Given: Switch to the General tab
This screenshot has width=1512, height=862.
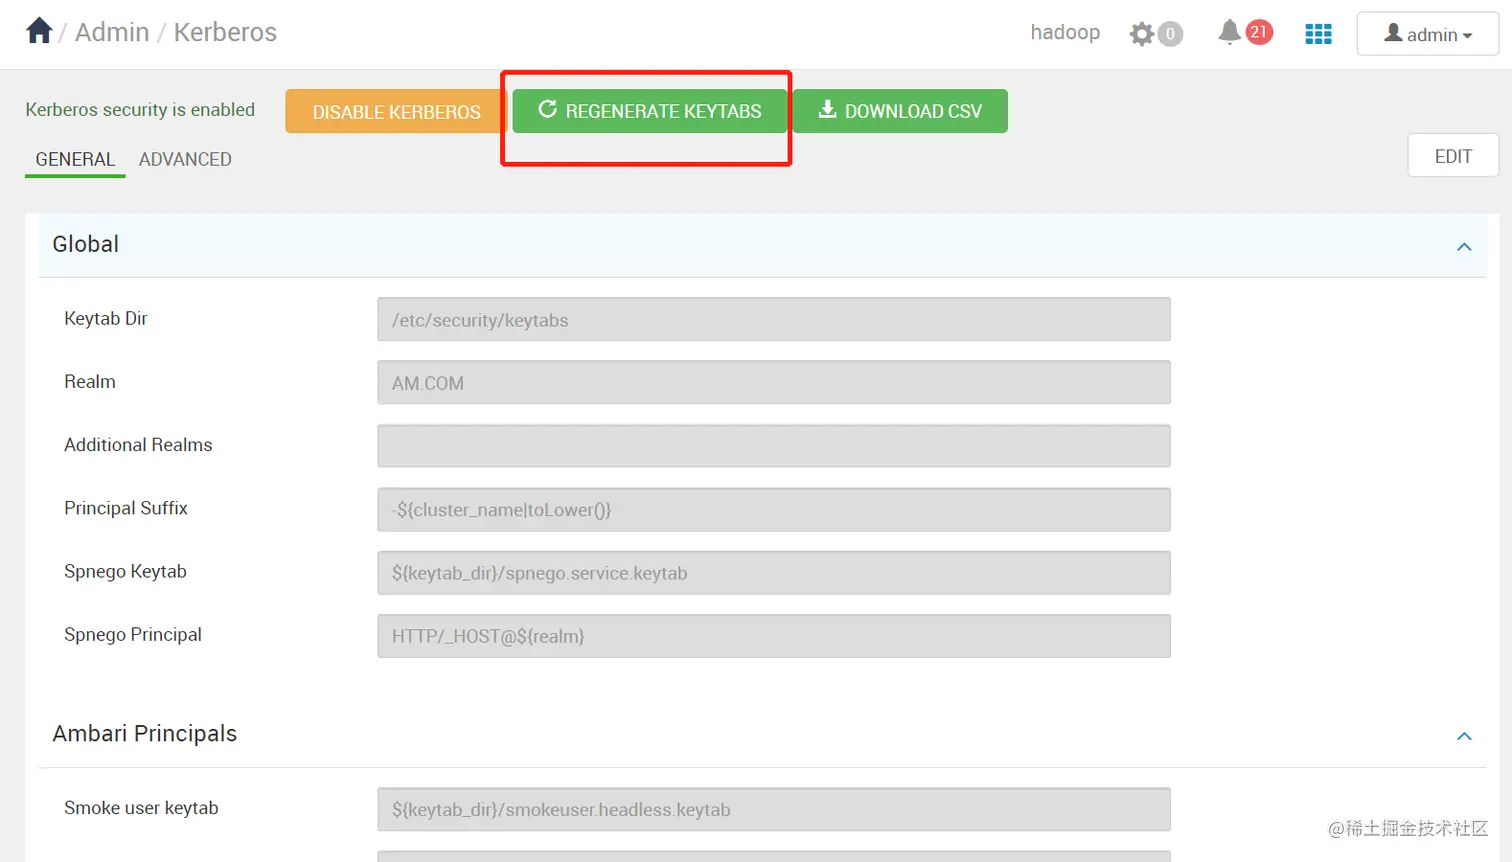Looking at the screenshot, I should tap(75, 159).
